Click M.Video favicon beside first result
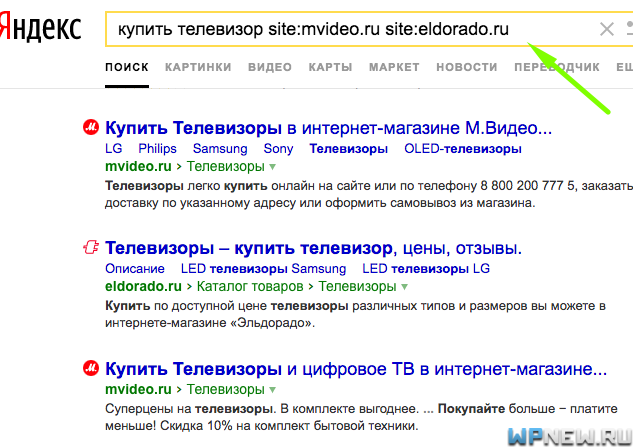 91,128
